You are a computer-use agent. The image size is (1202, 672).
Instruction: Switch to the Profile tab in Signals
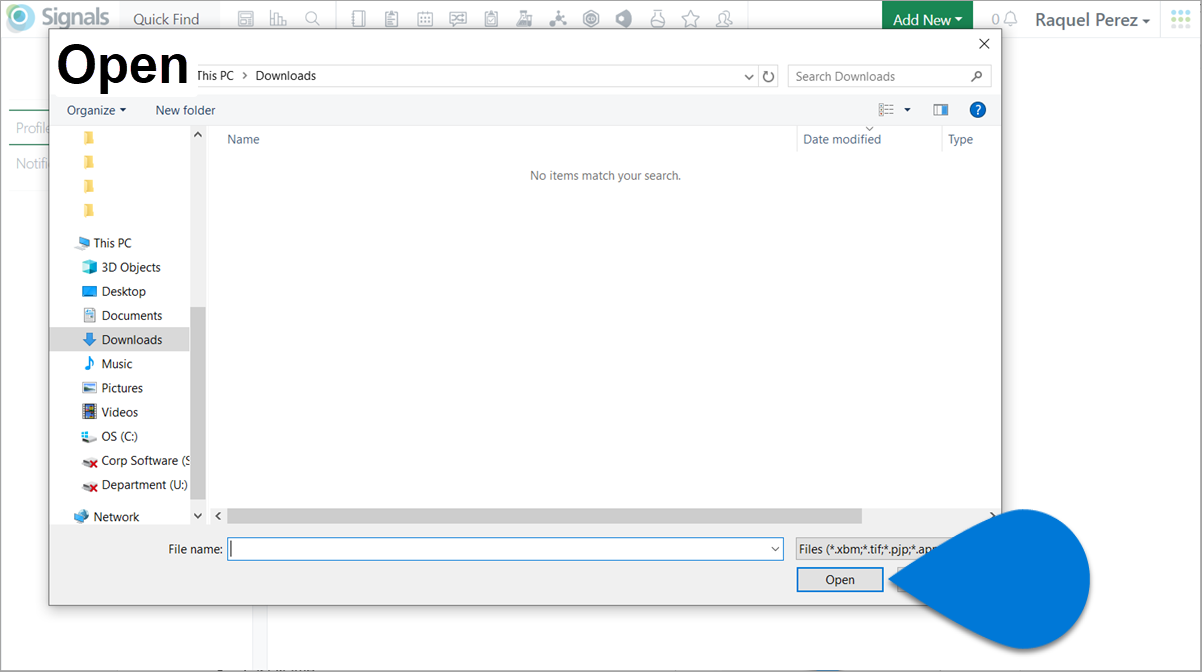pos(32,128)
